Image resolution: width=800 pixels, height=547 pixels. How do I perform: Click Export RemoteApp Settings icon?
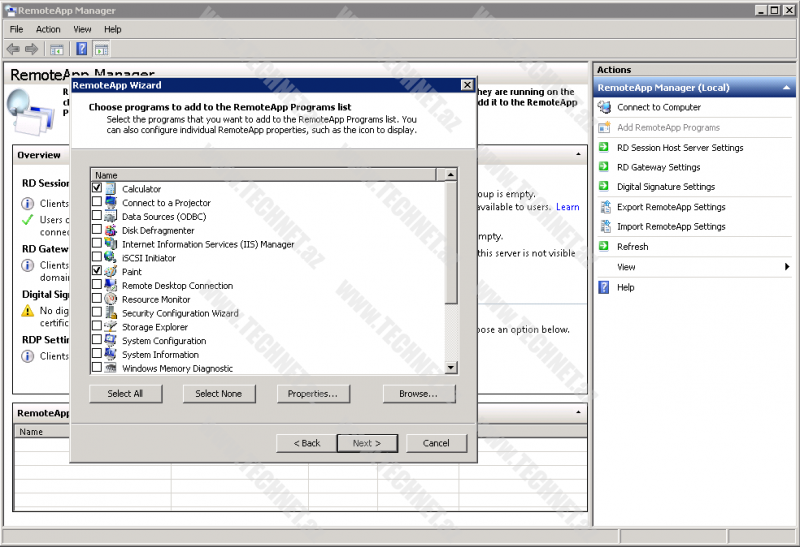[604, 207]
